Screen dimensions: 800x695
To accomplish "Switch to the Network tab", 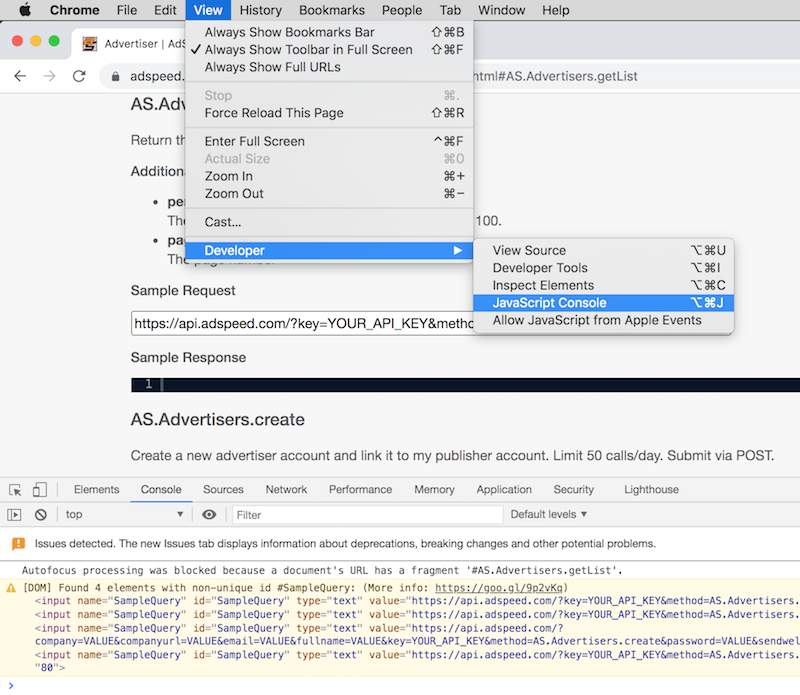I will [x=286, y=490].
